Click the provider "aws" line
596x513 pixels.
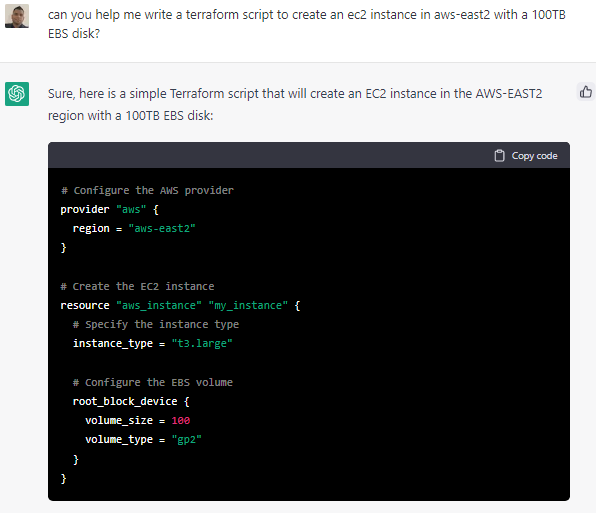[x=109, y=209]
